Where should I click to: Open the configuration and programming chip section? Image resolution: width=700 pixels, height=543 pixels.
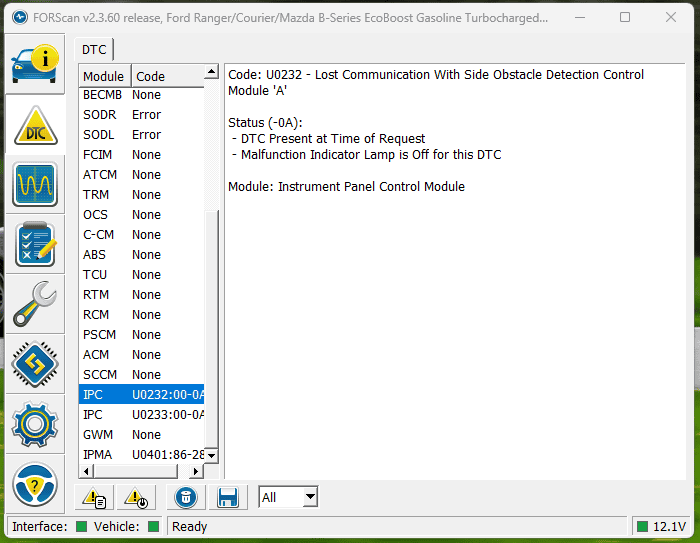point(35,364)
